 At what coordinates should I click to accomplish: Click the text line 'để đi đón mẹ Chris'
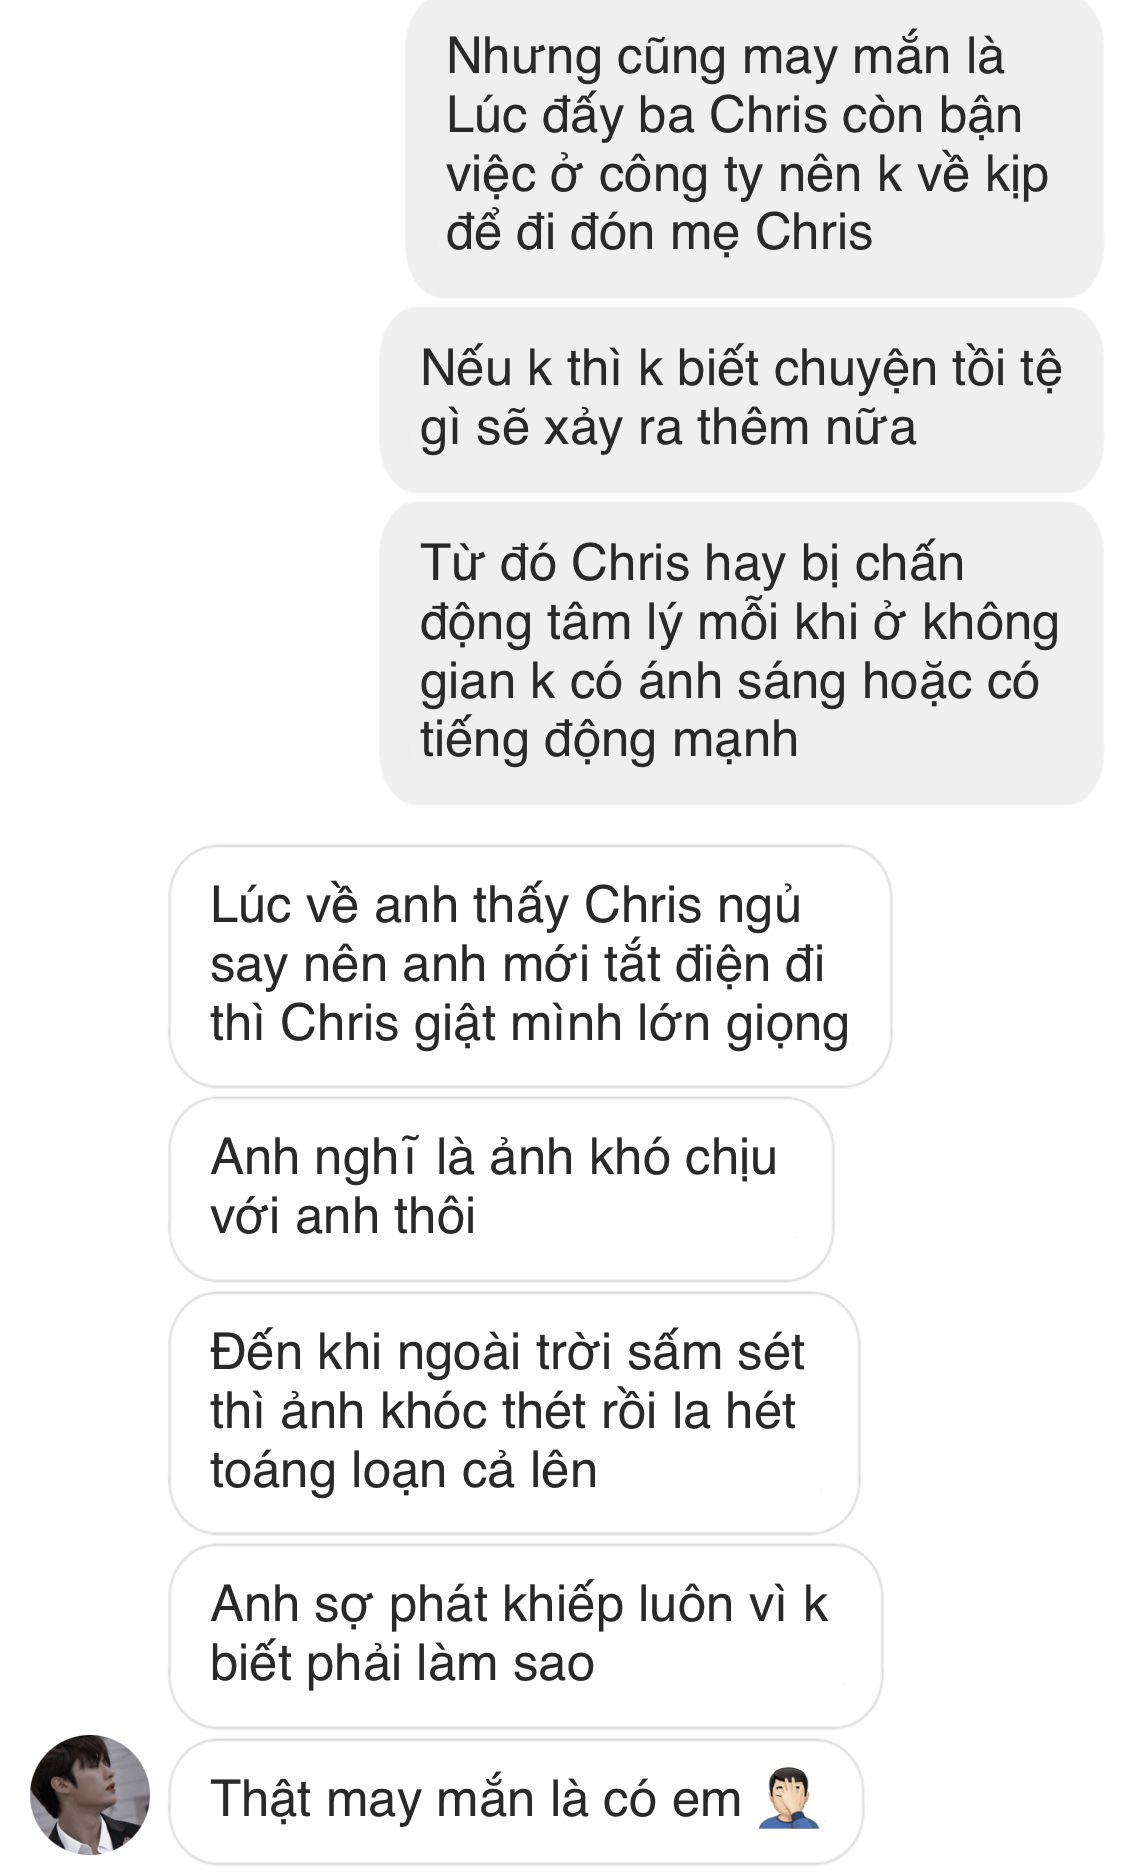click(659, 232)
